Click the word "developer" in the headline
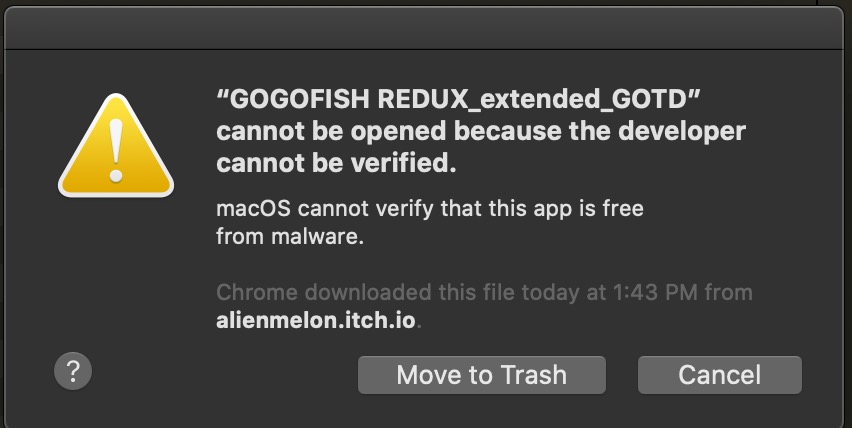Screen dimensions: 852x428 (688, 132)
